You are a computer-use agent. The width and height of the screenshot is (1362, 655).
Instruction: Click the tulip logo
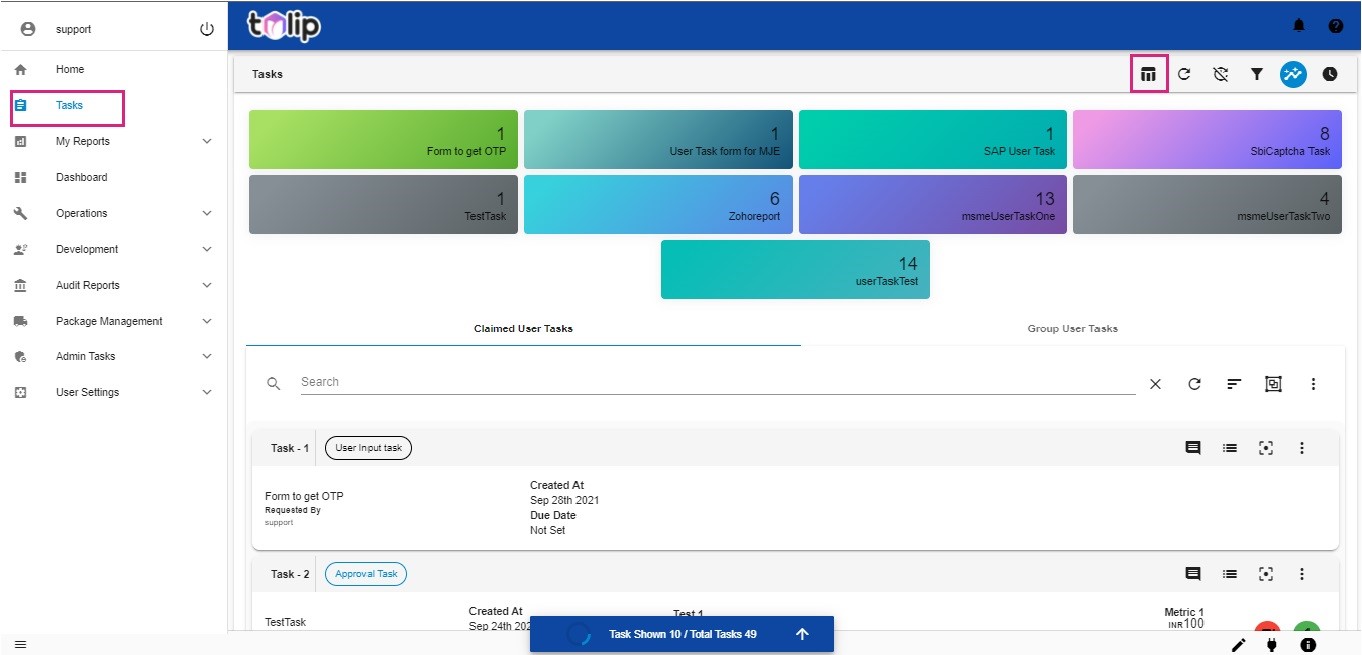(284, 25)
